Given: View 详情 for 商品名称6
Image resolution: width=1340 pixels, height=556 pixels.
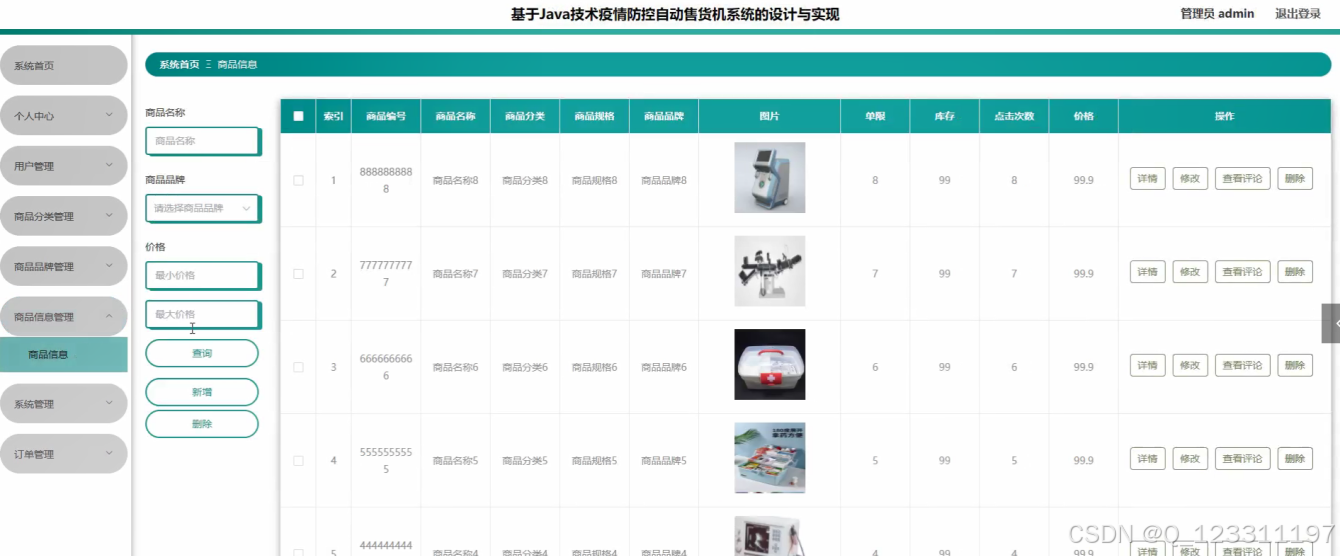Looking at the screenshot, I should click(x=1147, y=366).
